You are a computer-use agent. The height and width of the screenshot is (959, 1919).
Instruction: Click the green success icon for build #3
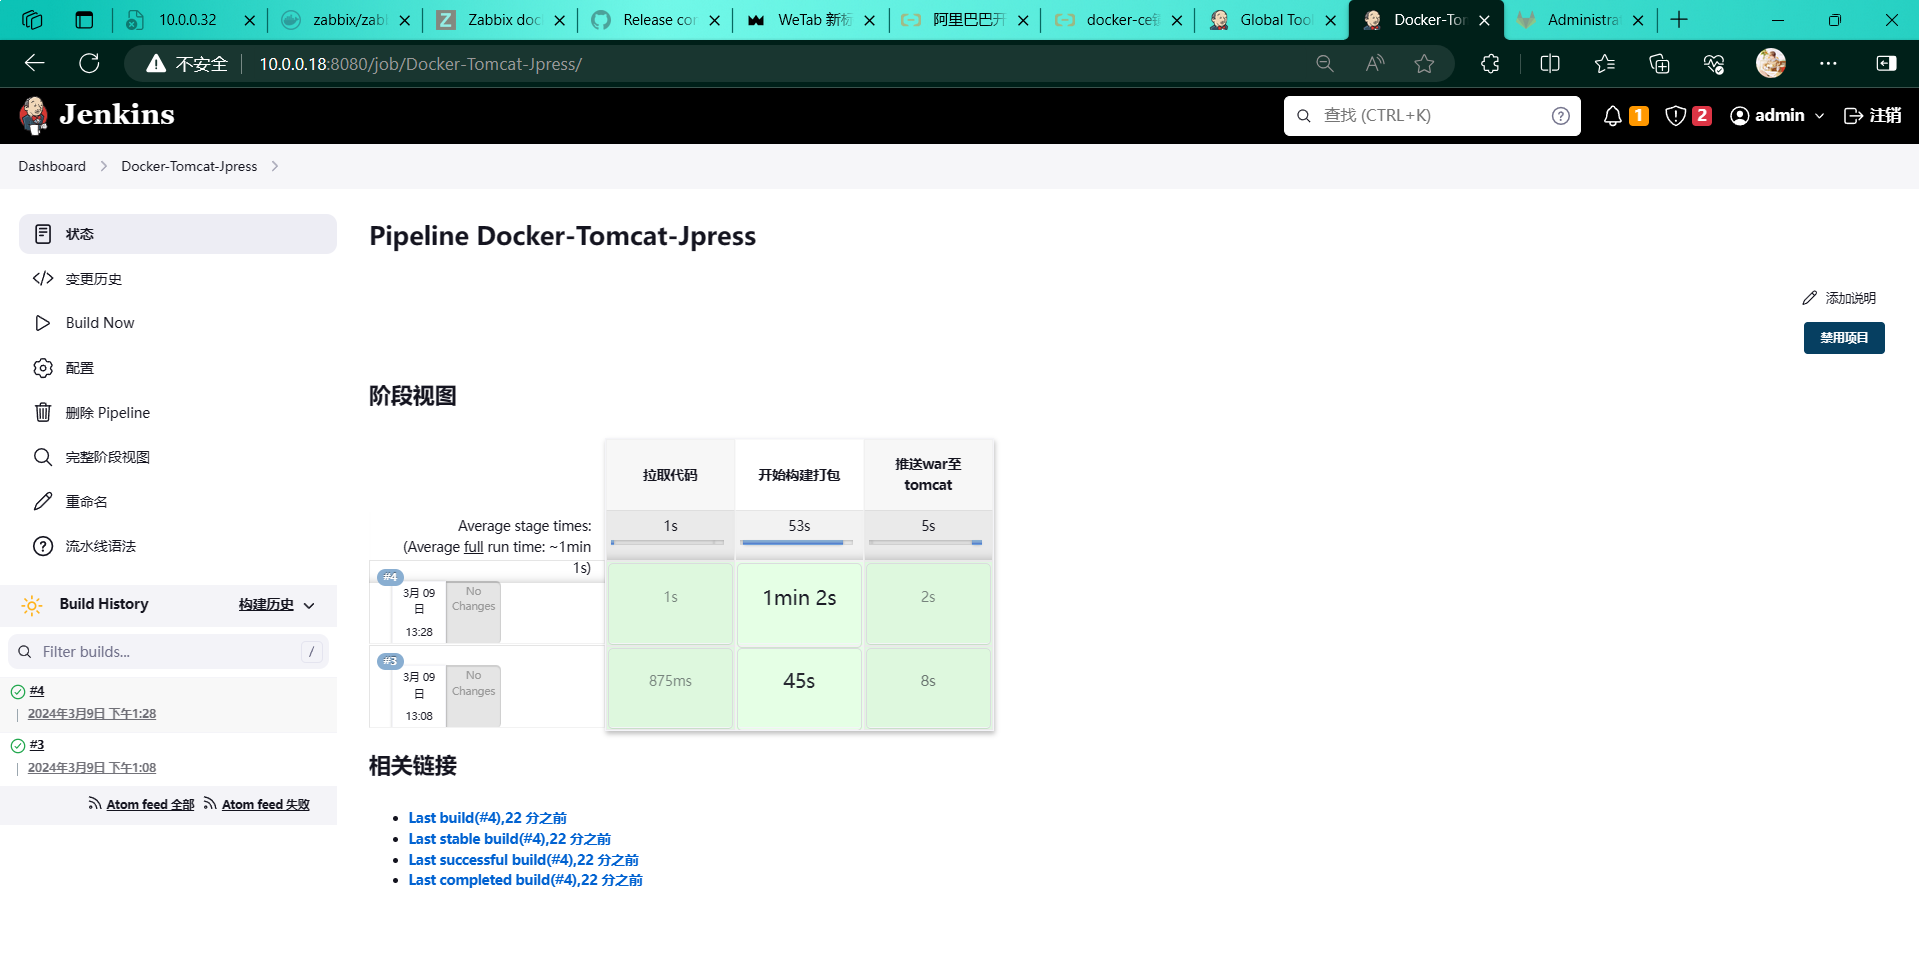[x=18, y=746]
